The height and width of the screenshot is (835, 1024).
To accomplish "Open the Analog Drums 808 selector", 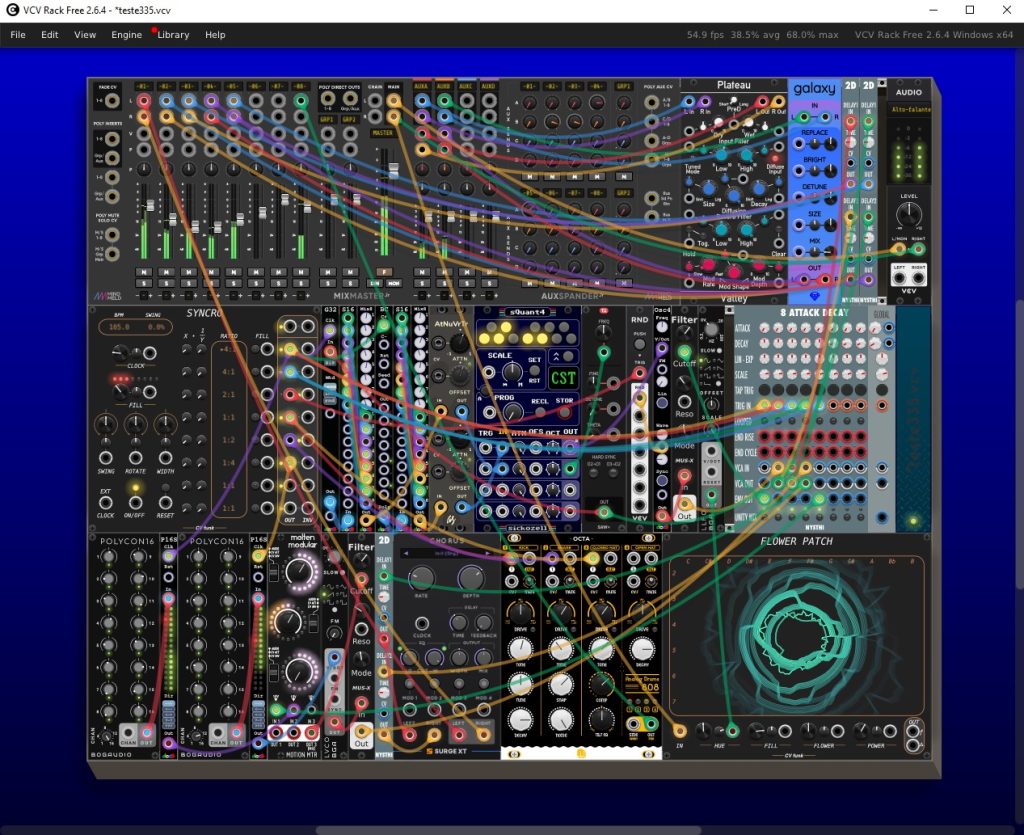I will click(x=641, y=684).
